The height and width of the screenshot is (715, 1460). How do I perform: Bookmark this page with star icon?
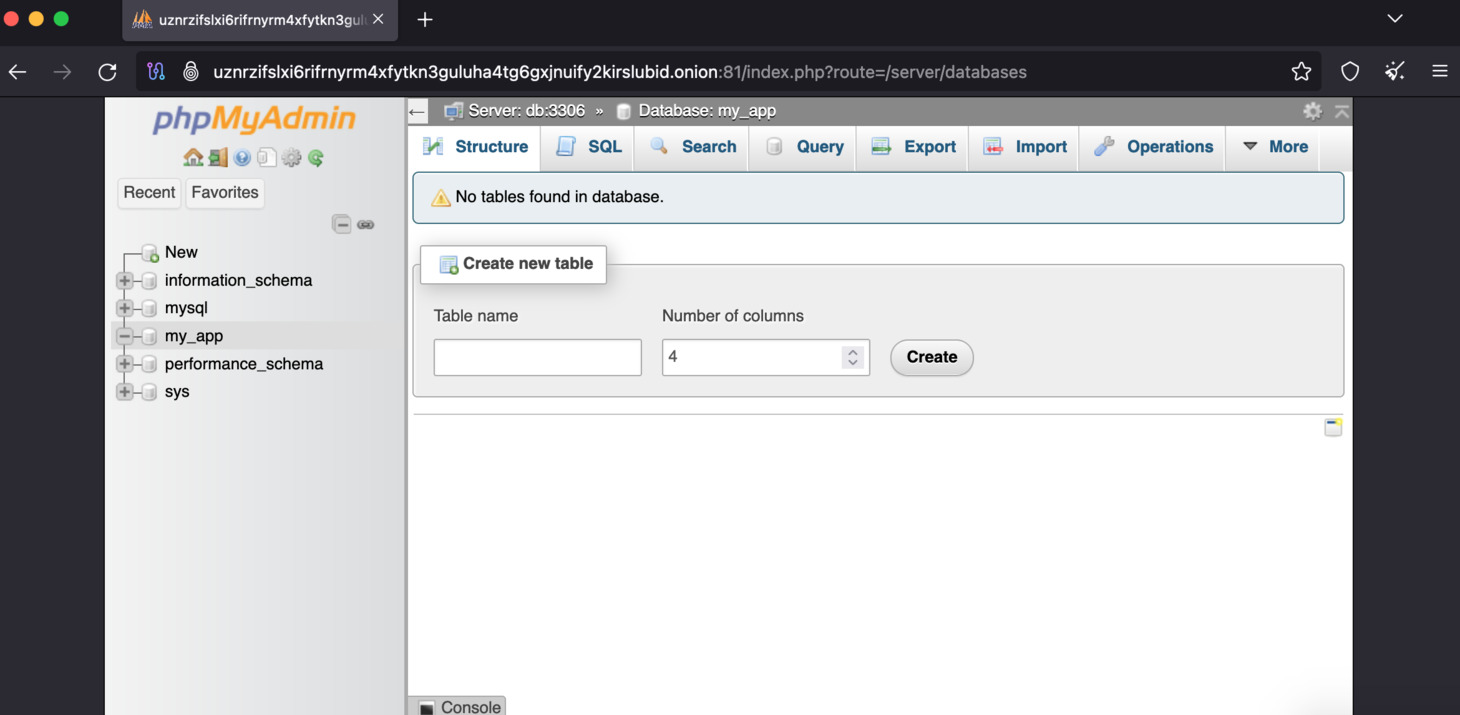pyautogui.click(x=1301, y=71)
